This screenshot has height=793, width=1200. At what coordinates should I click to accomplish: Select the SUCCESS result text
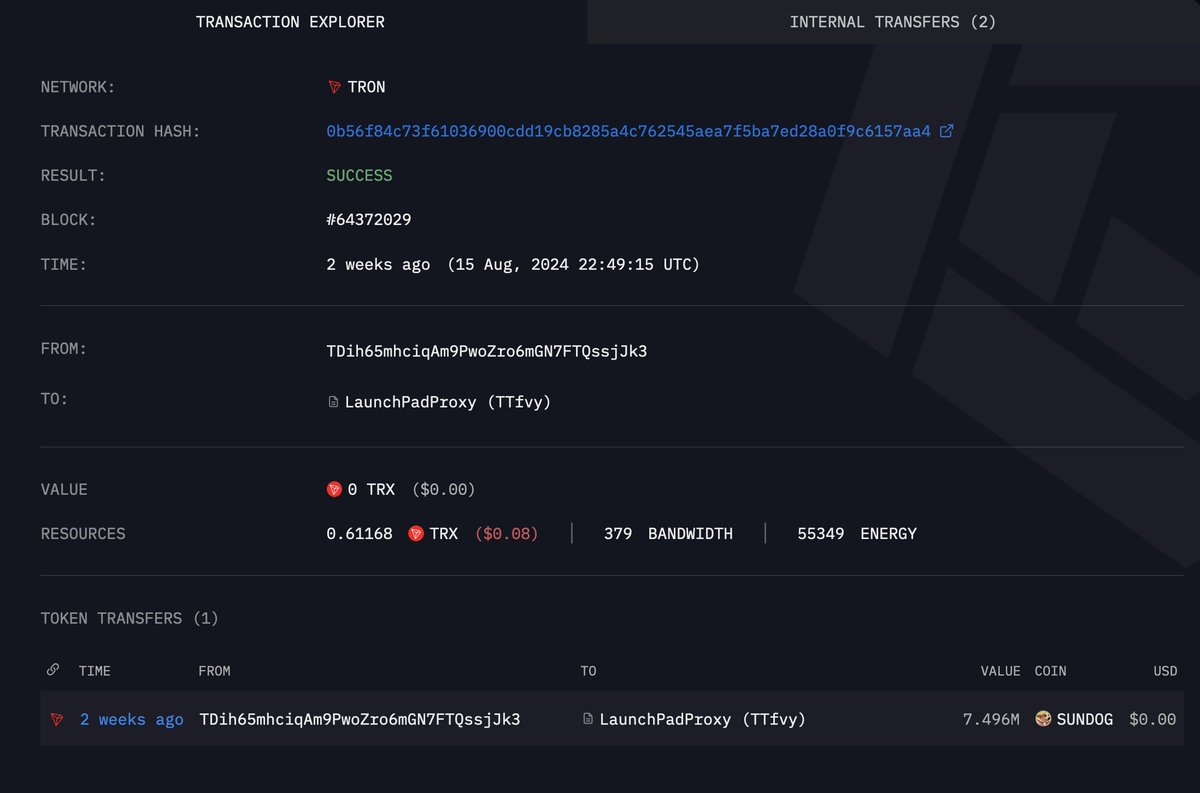[x=359, y=175]
